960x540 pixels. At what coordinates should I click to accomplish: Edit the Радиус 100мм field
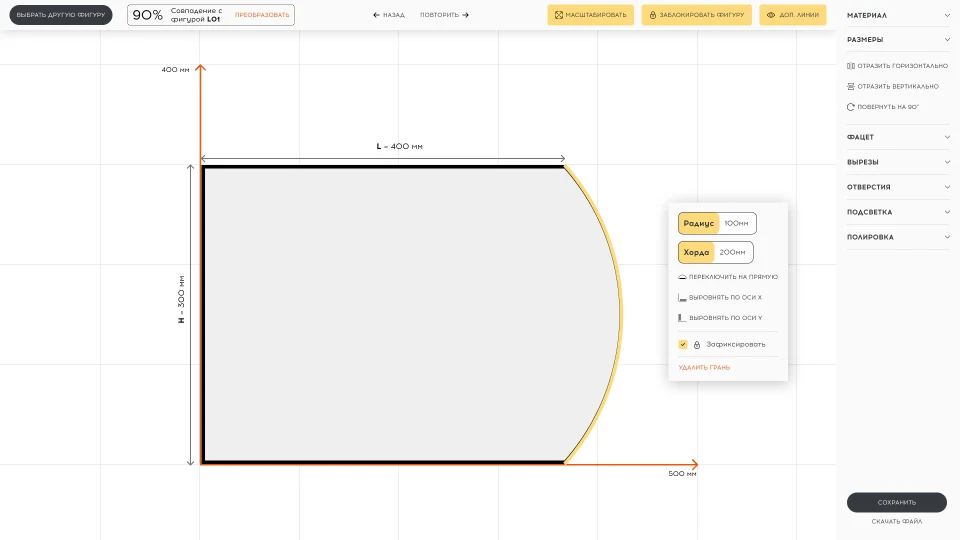pyautogui.click(x=736, y=223)
